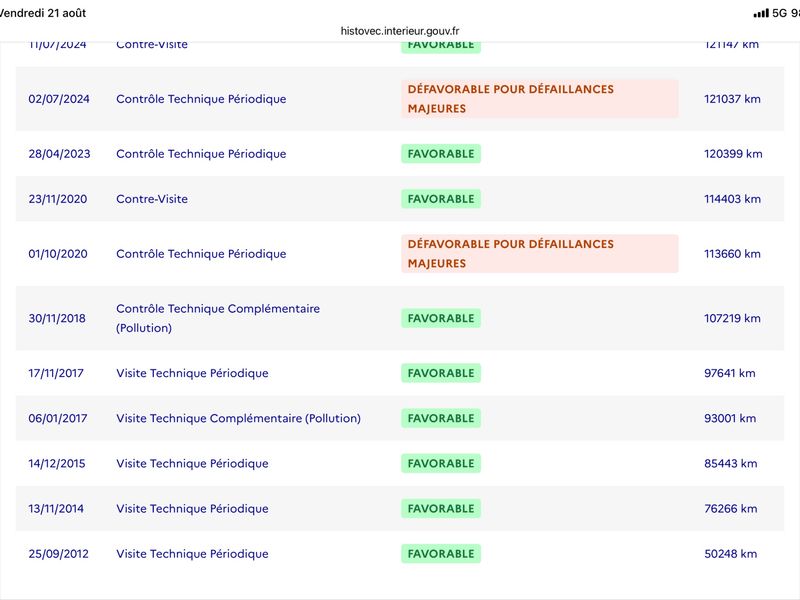Tap the cellular signal bars icon
The width and height of the screenshot is (800, 600).
coord(761,13)
